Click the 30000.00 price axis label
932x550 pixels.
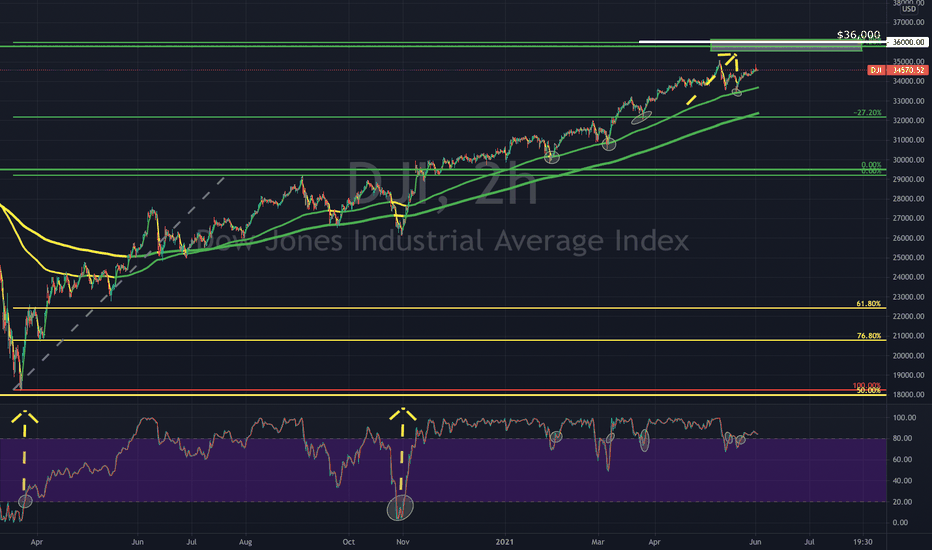coord(909,160)
